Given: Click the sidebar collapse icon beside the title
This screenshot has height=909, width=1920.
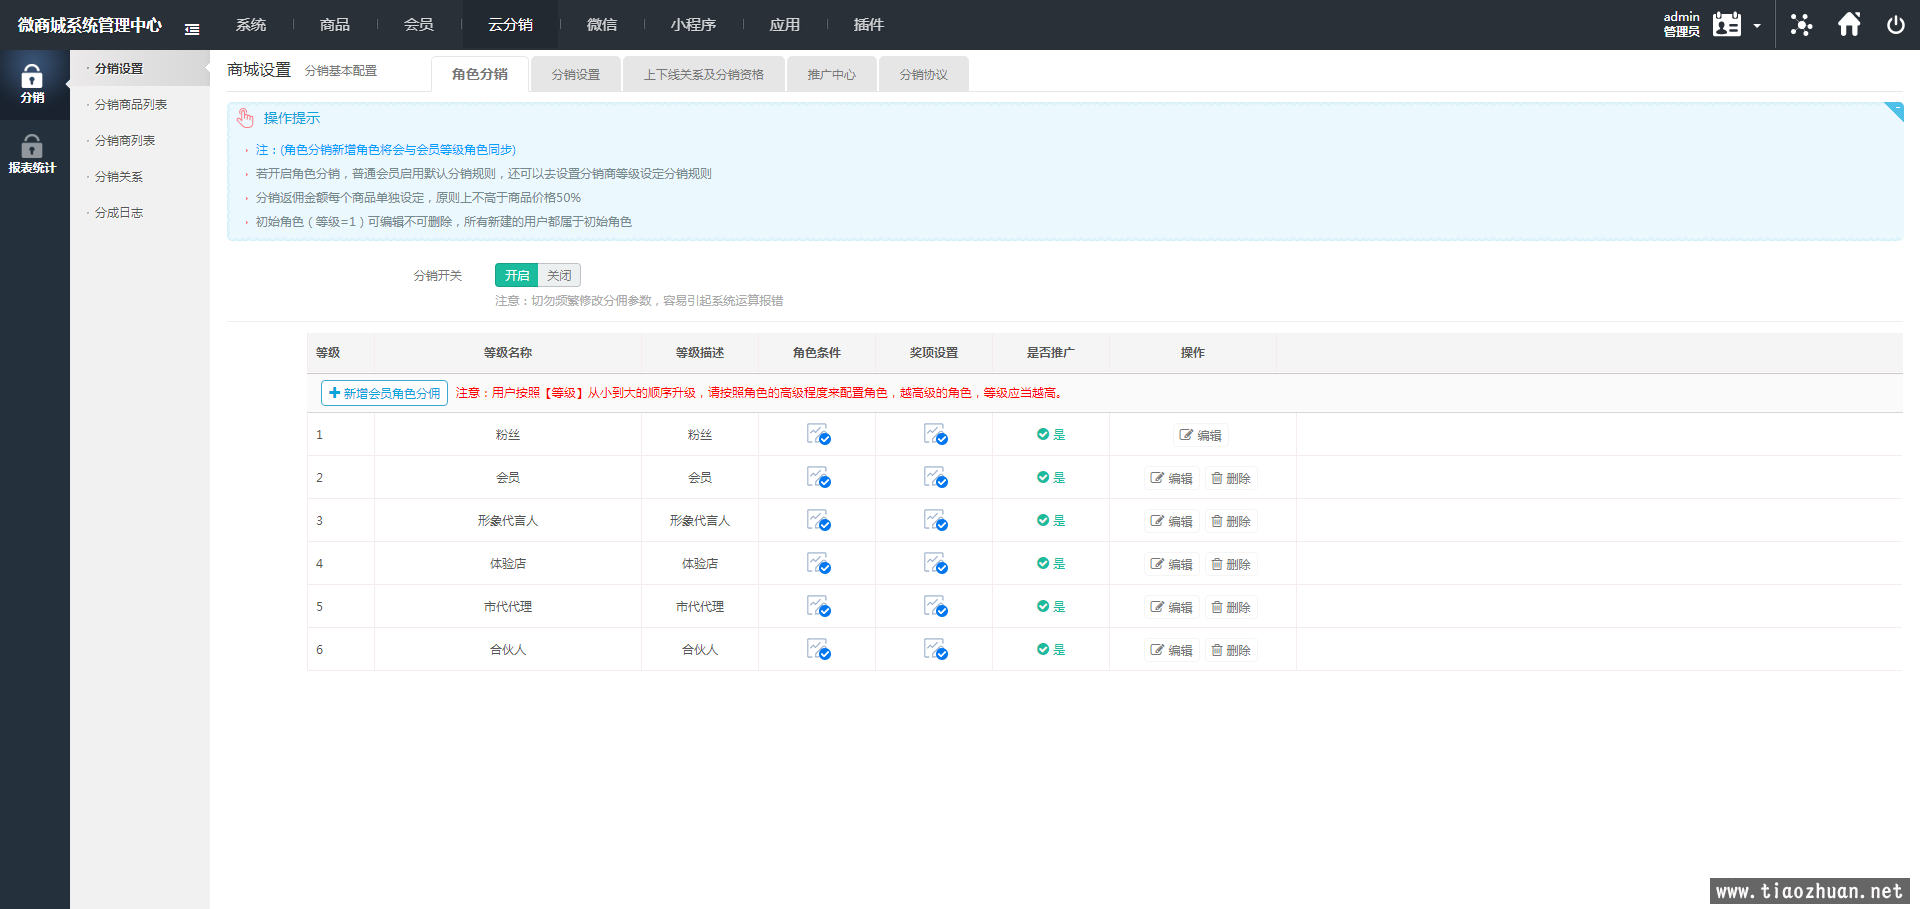Looking at the screenshot, I should [x=192, y=29].
